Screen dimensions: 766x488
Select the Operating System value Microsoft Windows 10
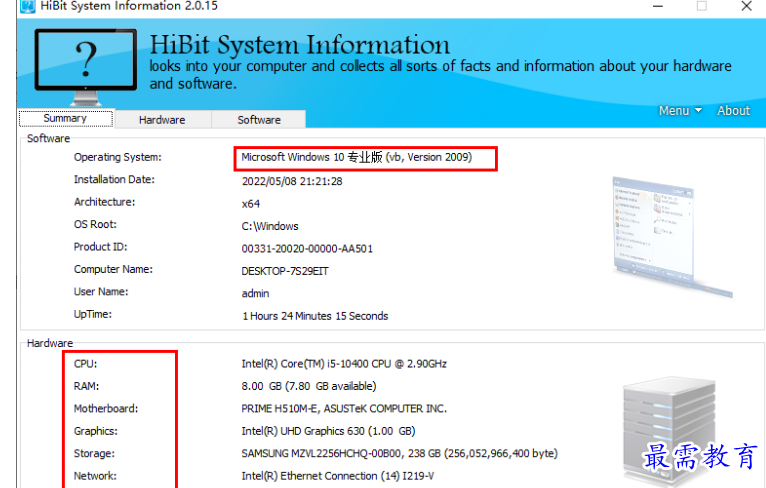(357, 157)
